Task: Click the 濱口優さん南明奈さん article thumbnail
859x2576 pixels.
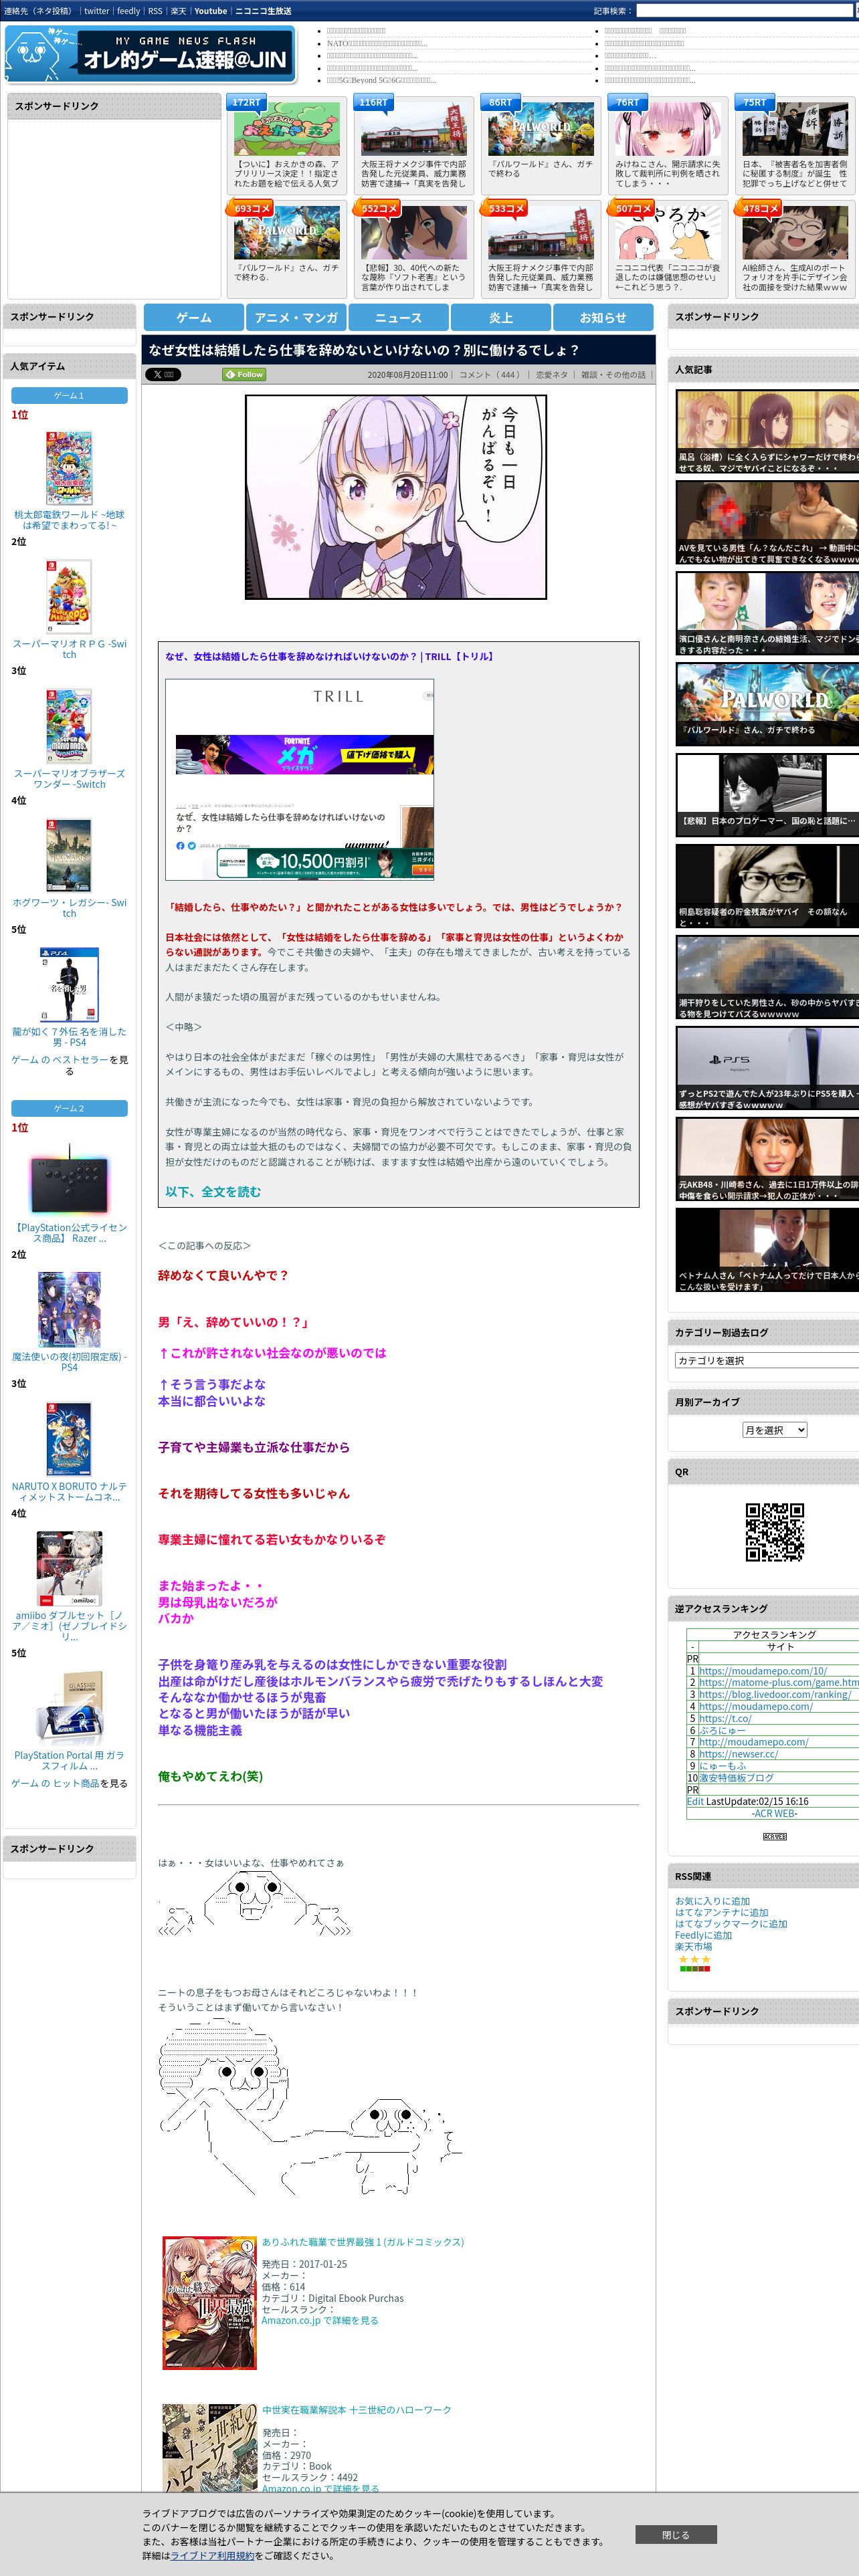Action: [767, 613]
